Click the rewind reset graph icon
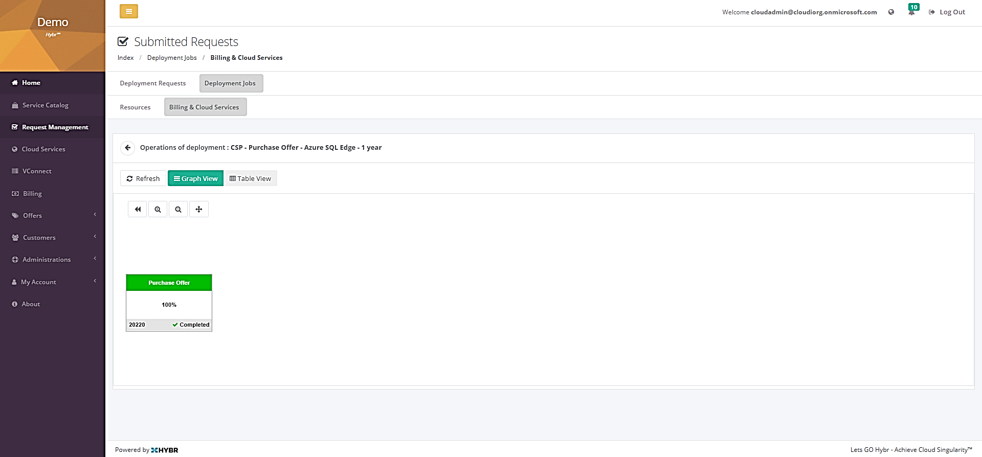982x457 pixels. point(138,209)
